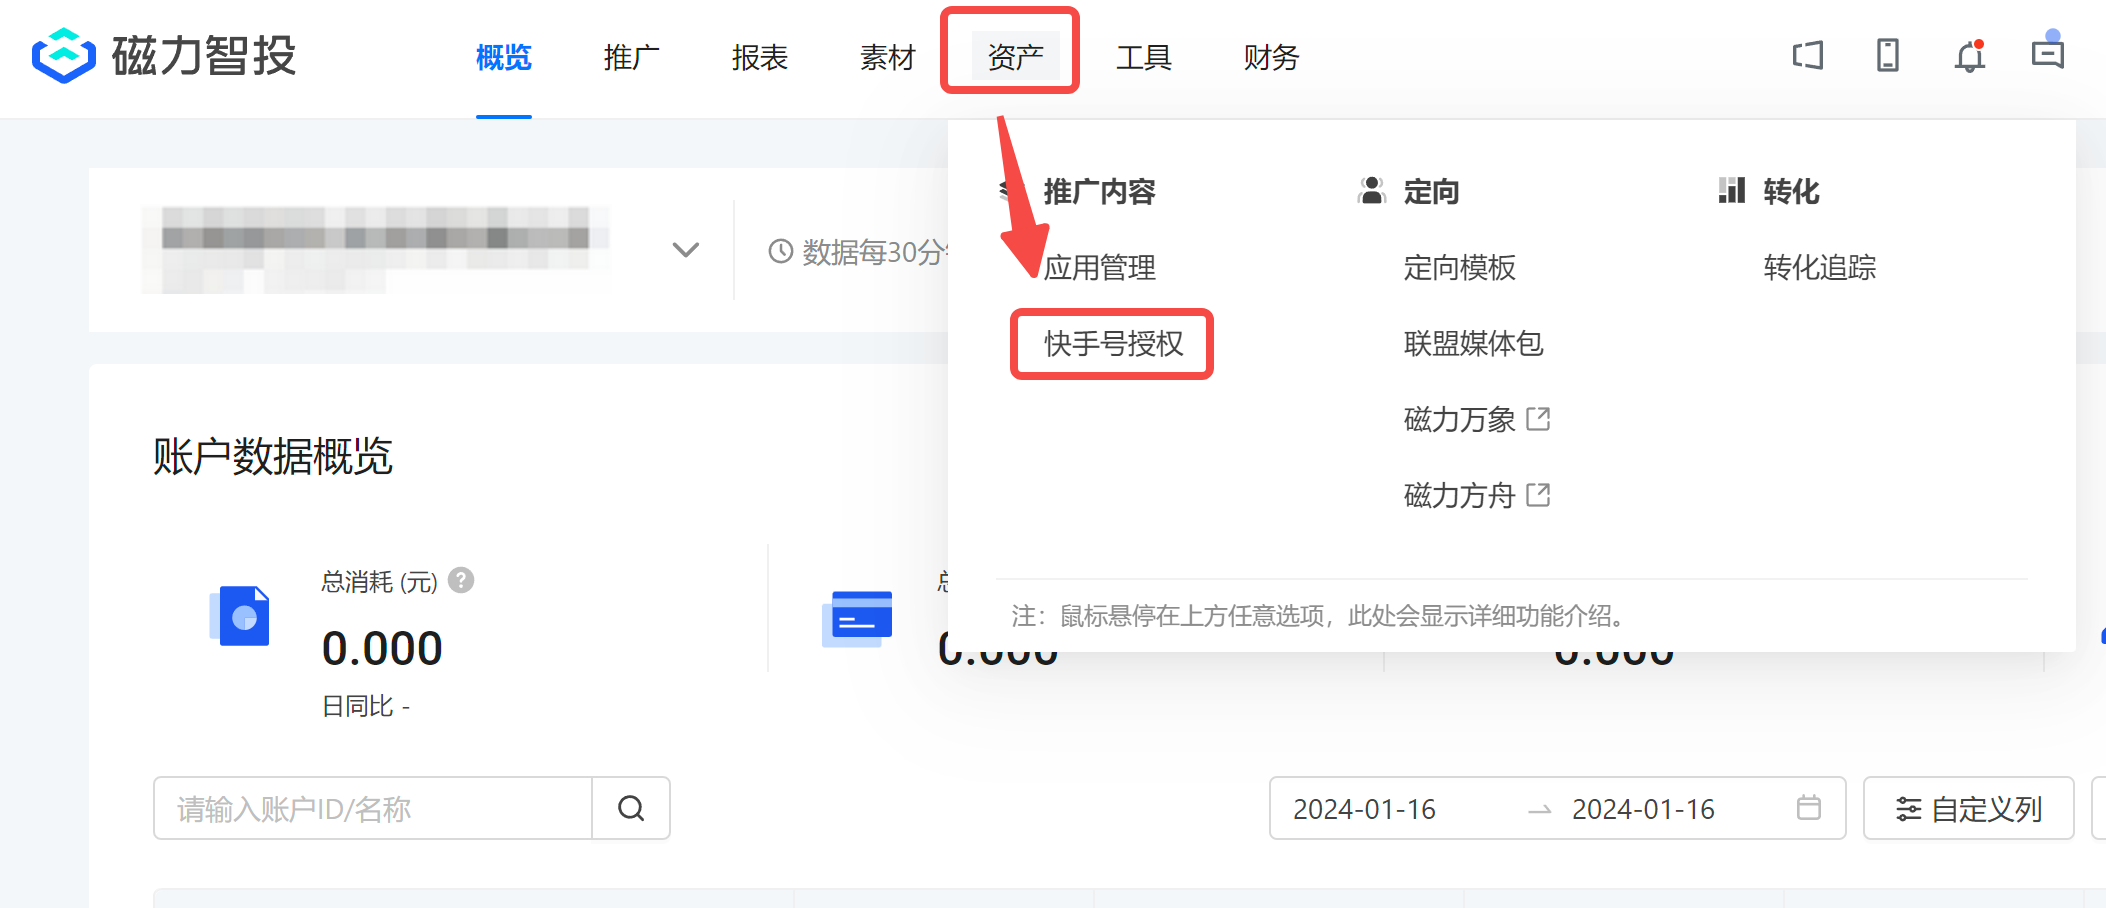This screenshot has width=2106, height=908.
Task: Expand the account selector chevron
Action: (685, 250)
